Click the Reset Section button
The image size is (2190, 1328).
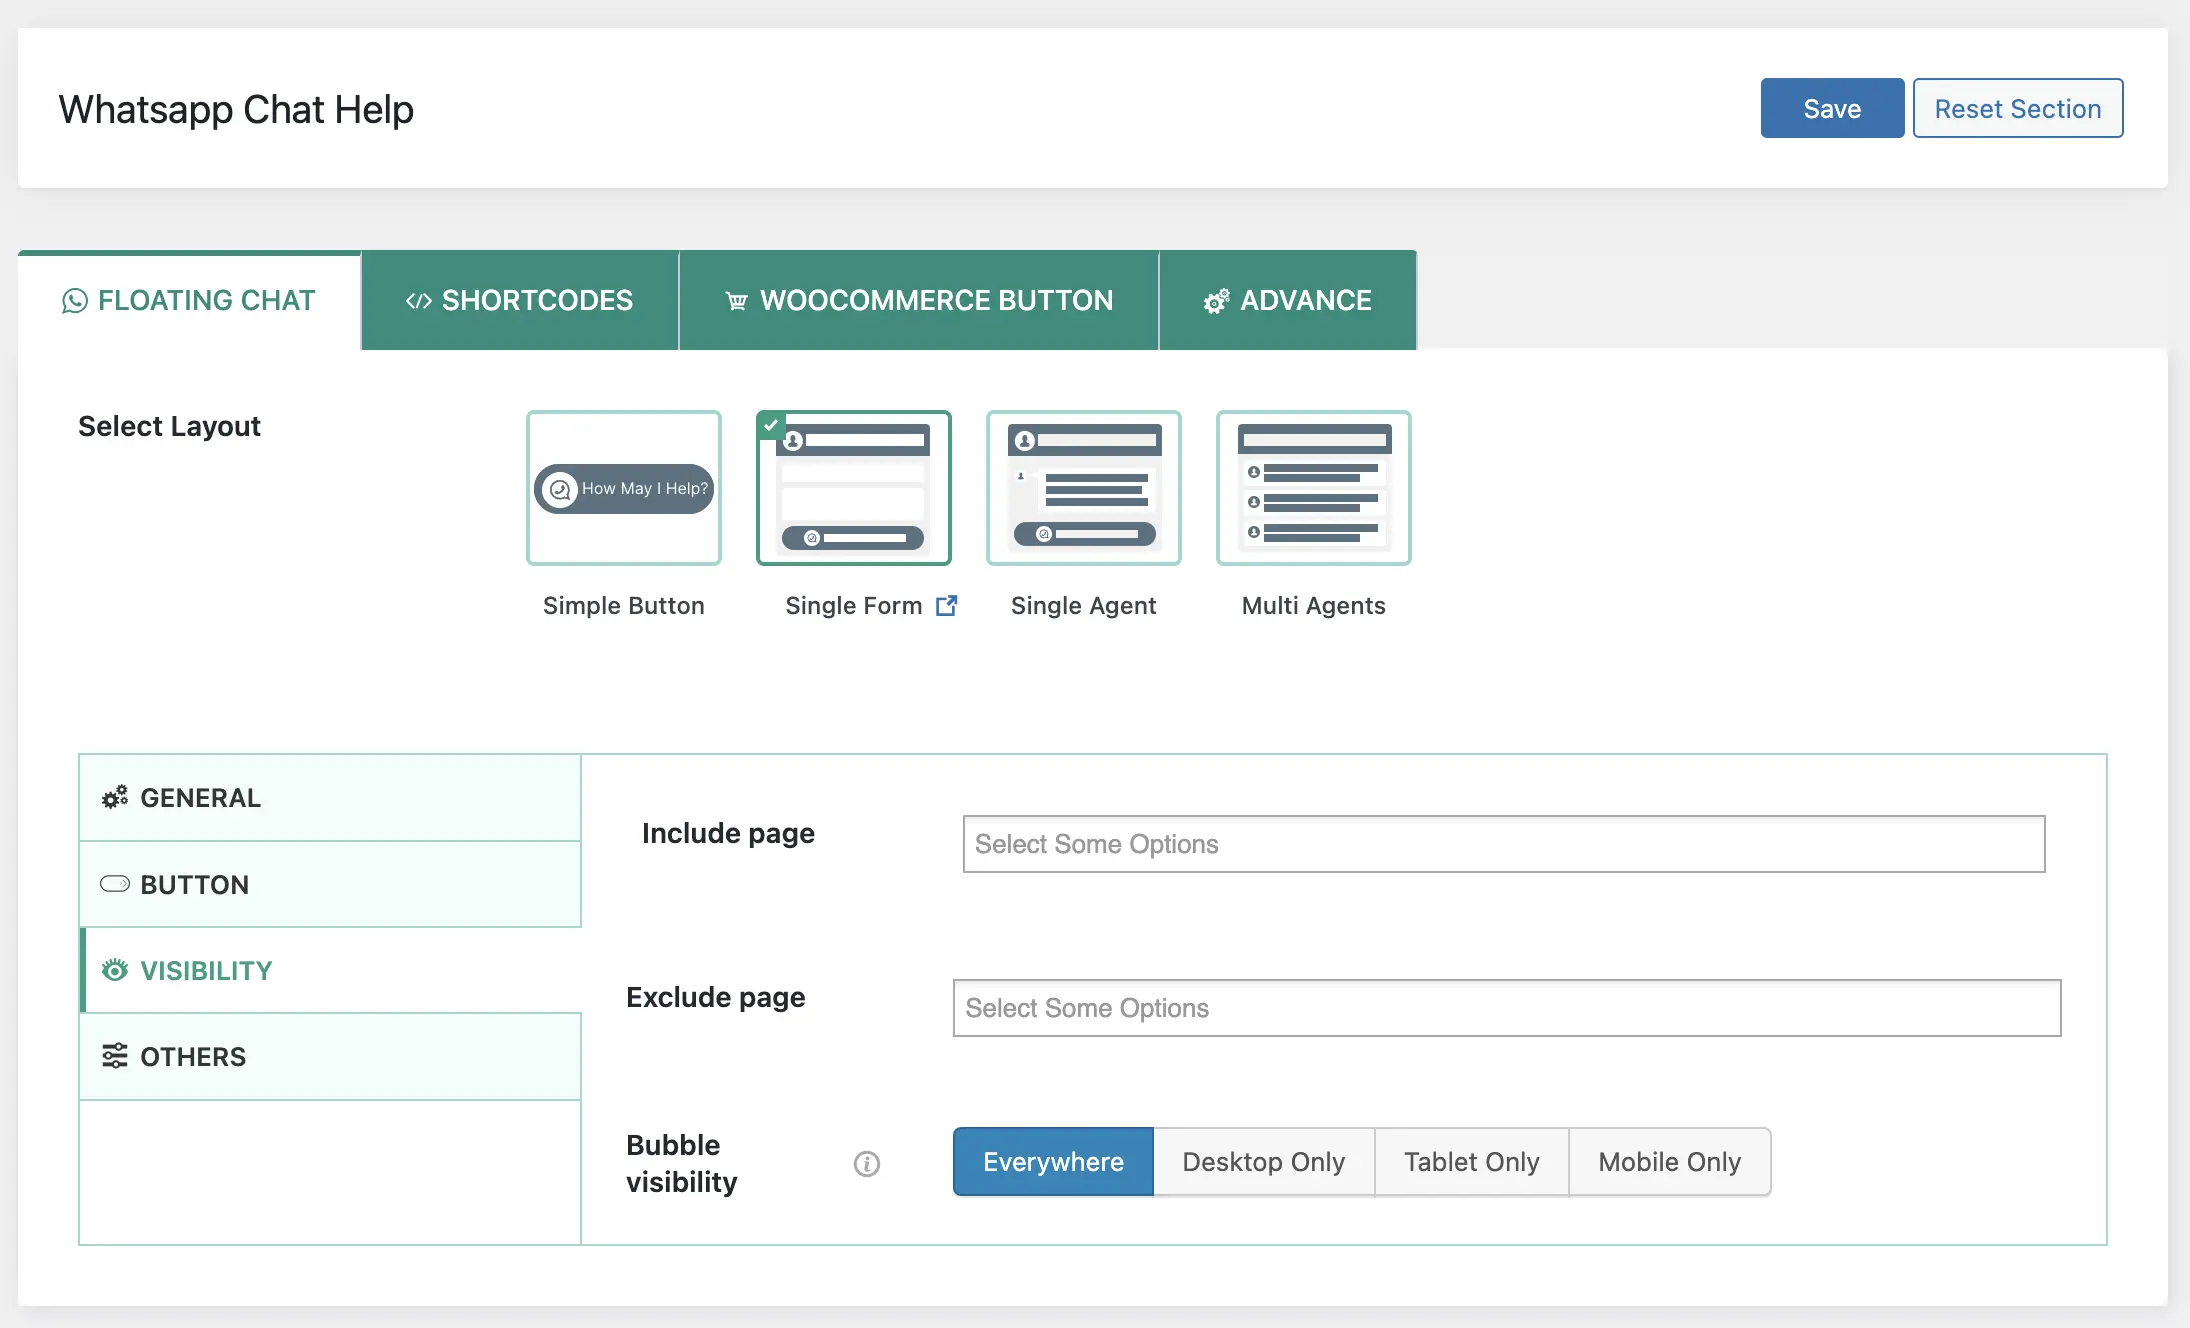2018,108
